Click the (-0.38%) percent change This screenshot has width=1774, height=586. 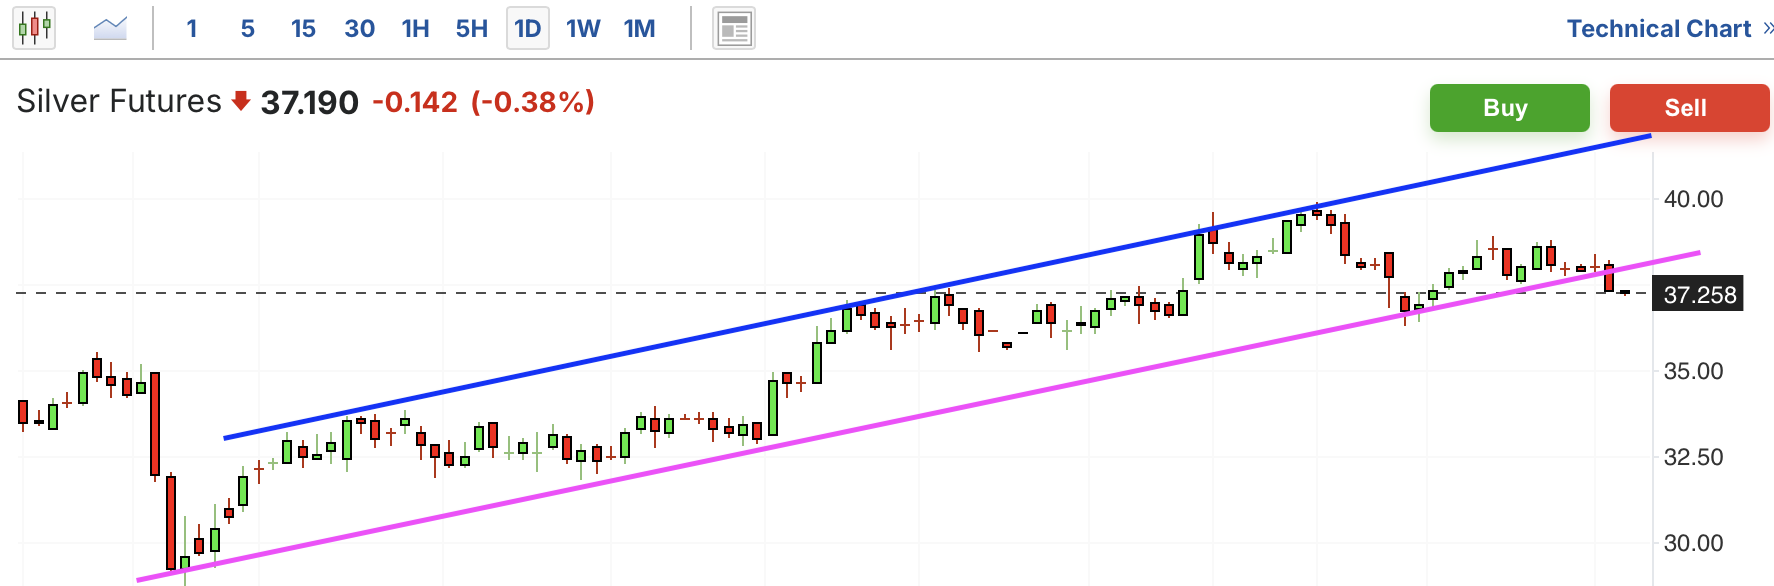pos(533,102)
